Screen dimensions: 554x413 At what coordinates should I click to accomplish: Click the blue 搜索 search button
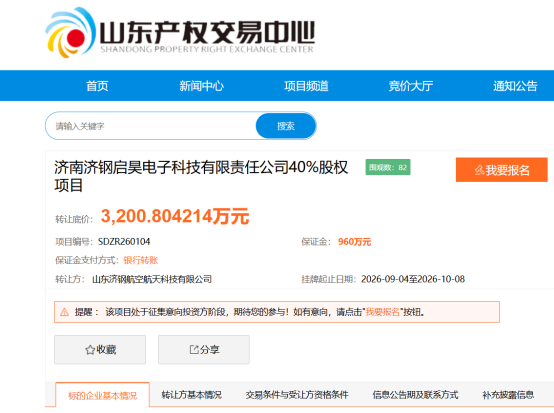285,126
